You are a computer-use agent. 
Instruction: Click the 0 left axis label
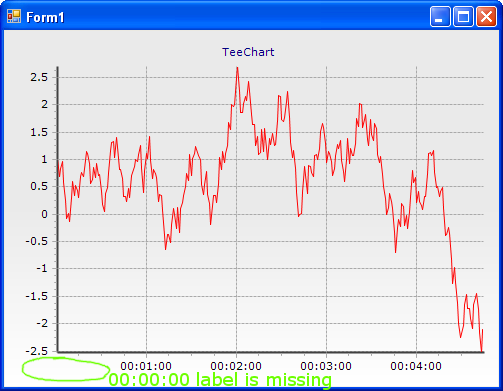click(x=45, y=214)
